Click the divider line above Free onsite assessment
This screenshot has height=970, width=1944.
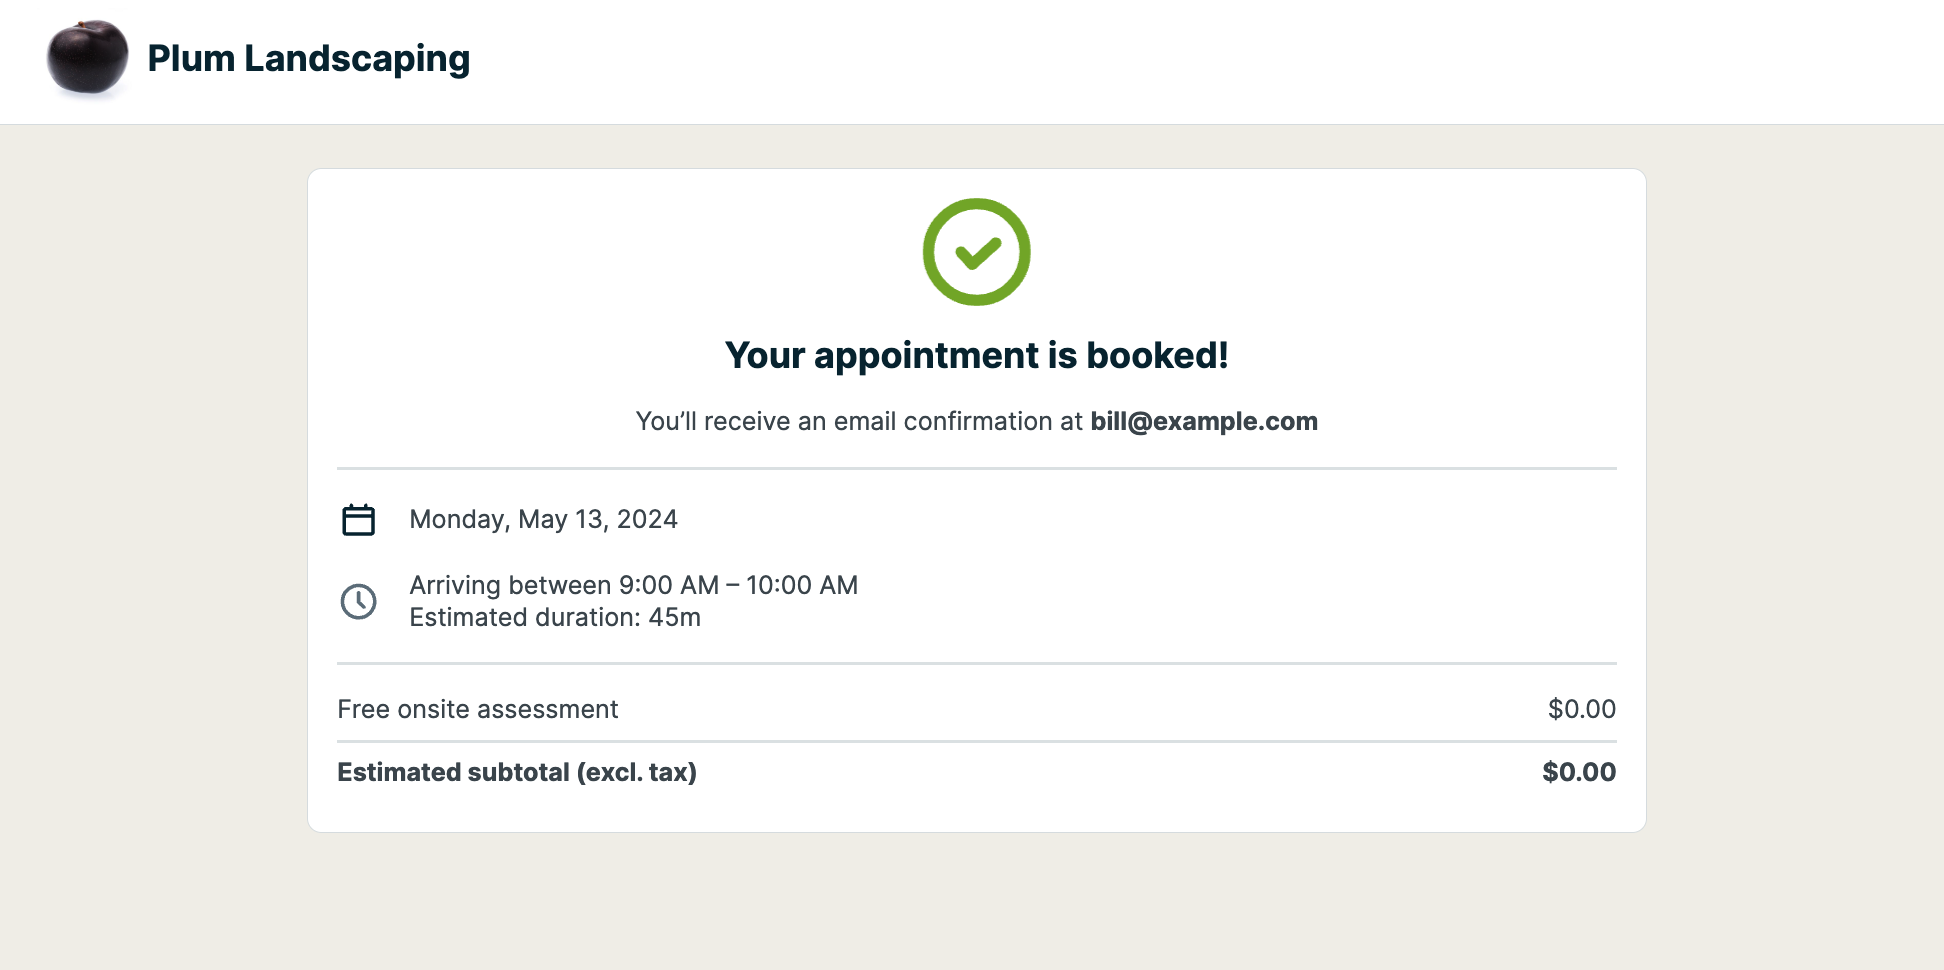pos(976,663)
